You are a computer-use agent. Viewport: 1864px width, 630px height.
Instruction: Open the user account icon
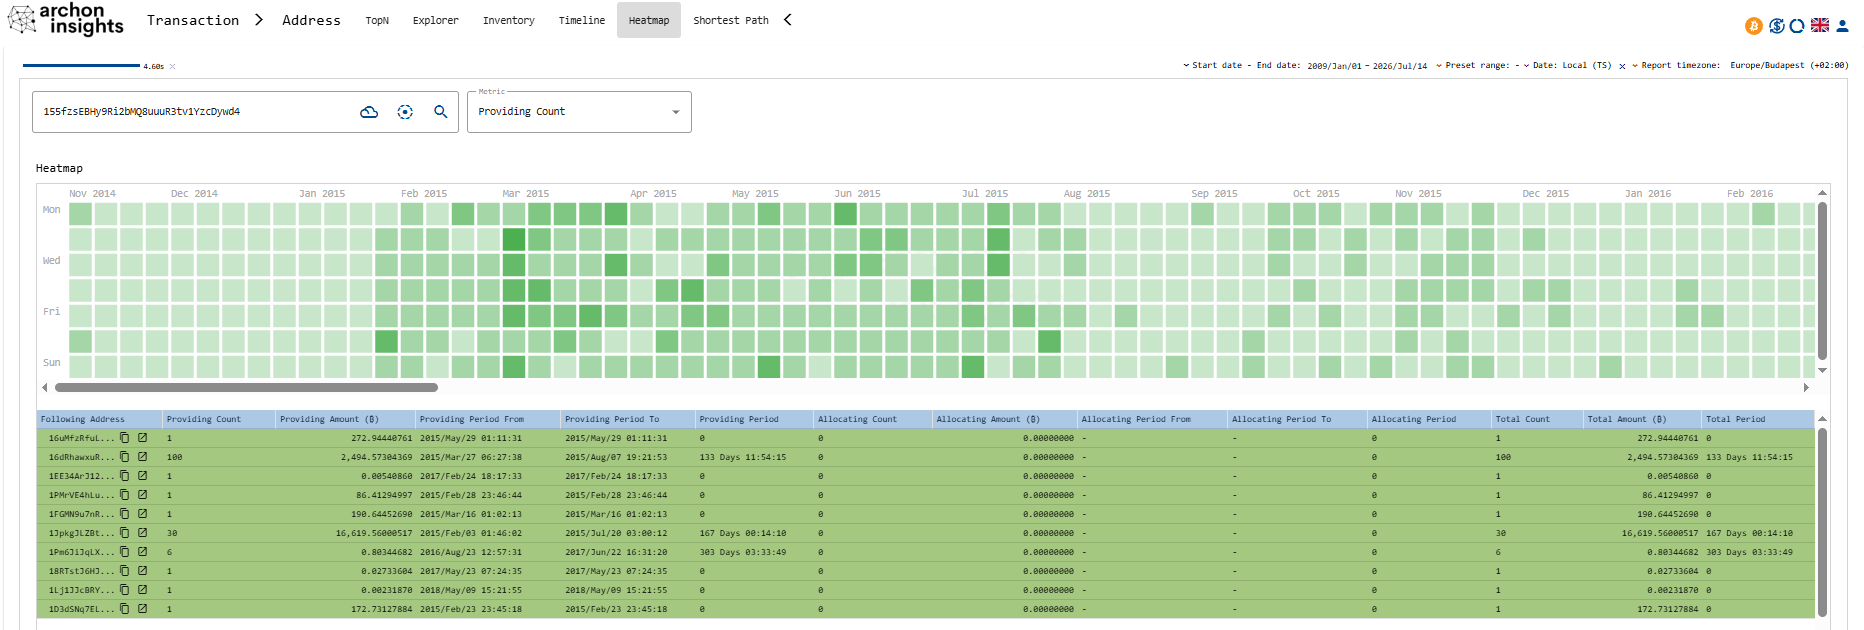[x=1842, y=26]
